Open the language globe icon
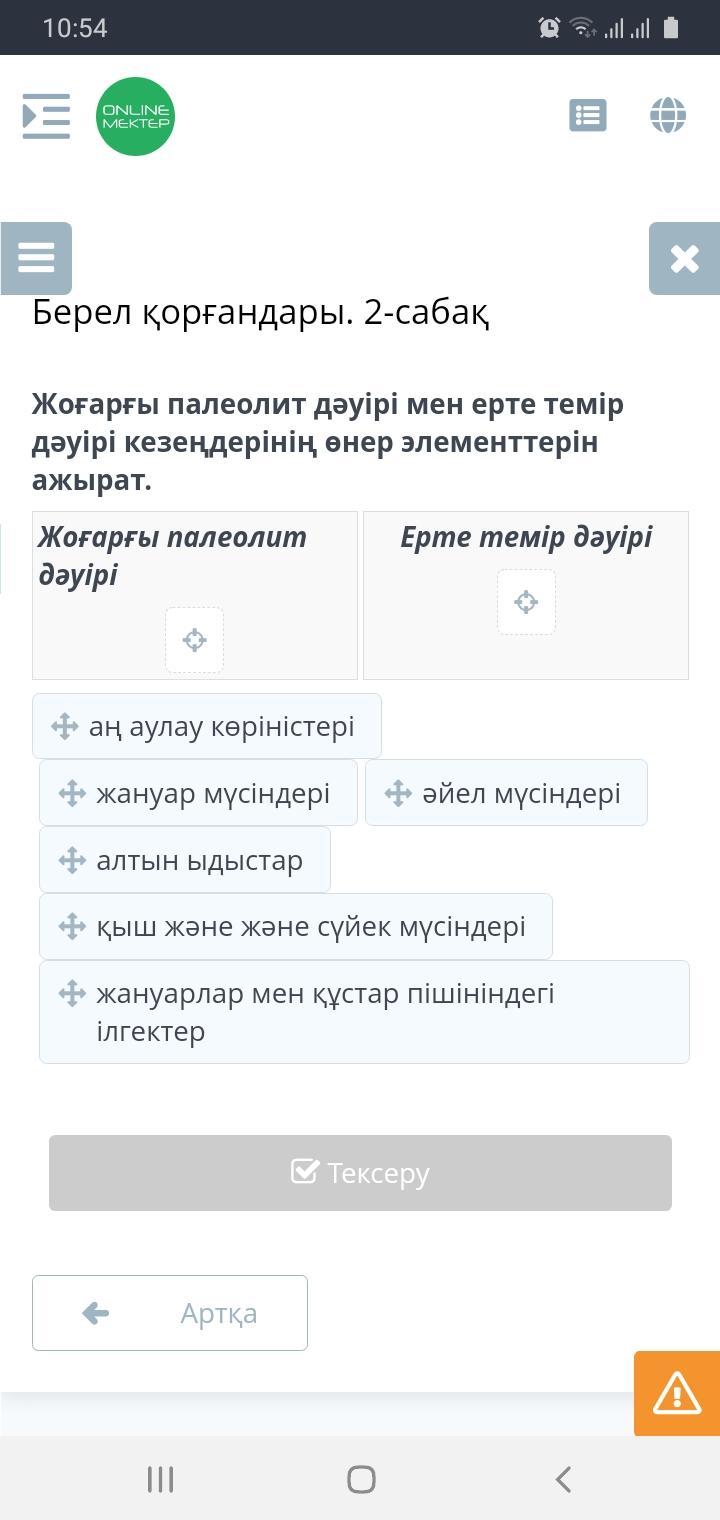The image size is (720, 1520). 668,116
